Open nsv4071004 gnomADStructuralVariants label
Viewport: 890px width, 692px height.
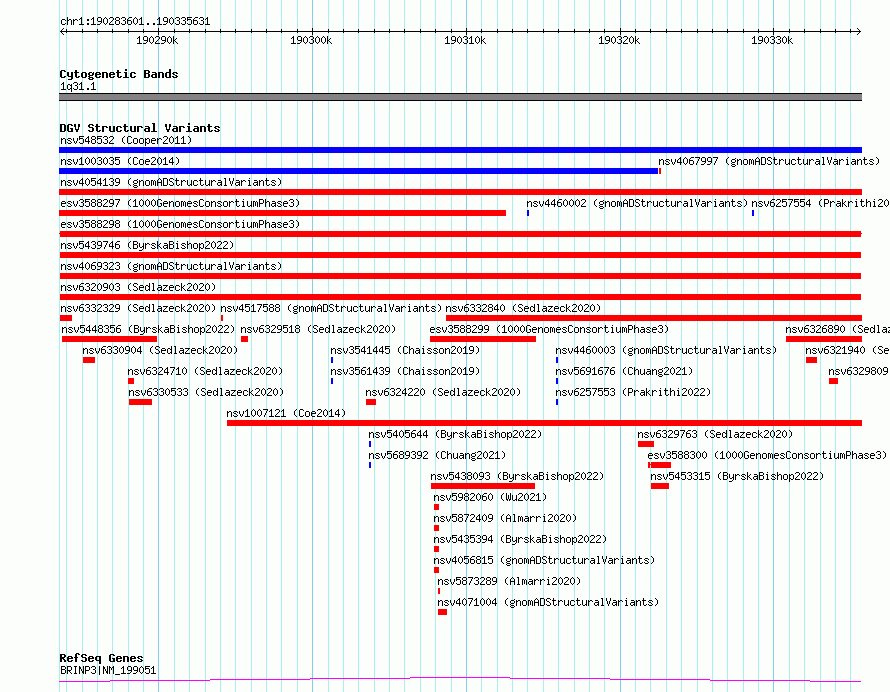click(x=548, y=602)
